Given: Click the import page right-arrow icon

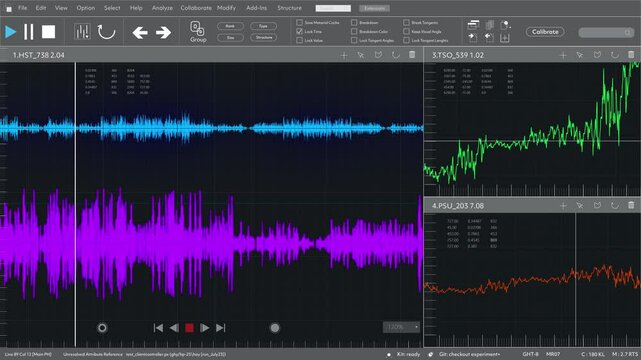Looking at the screenshot, I should (473, 38).
